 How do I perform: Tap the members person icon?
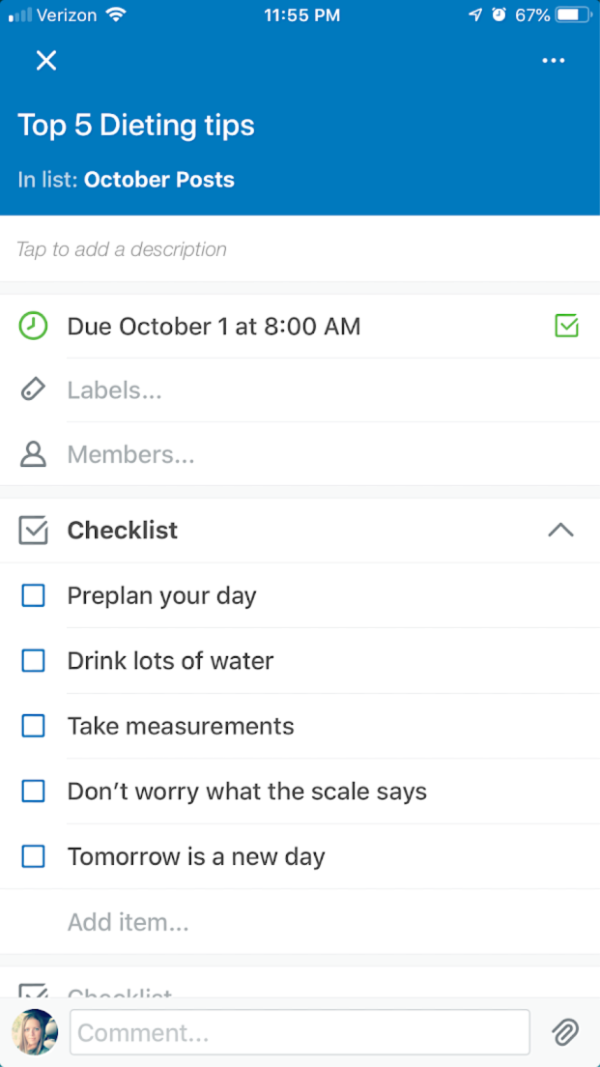pyautogui.click(x=33, y=455)
